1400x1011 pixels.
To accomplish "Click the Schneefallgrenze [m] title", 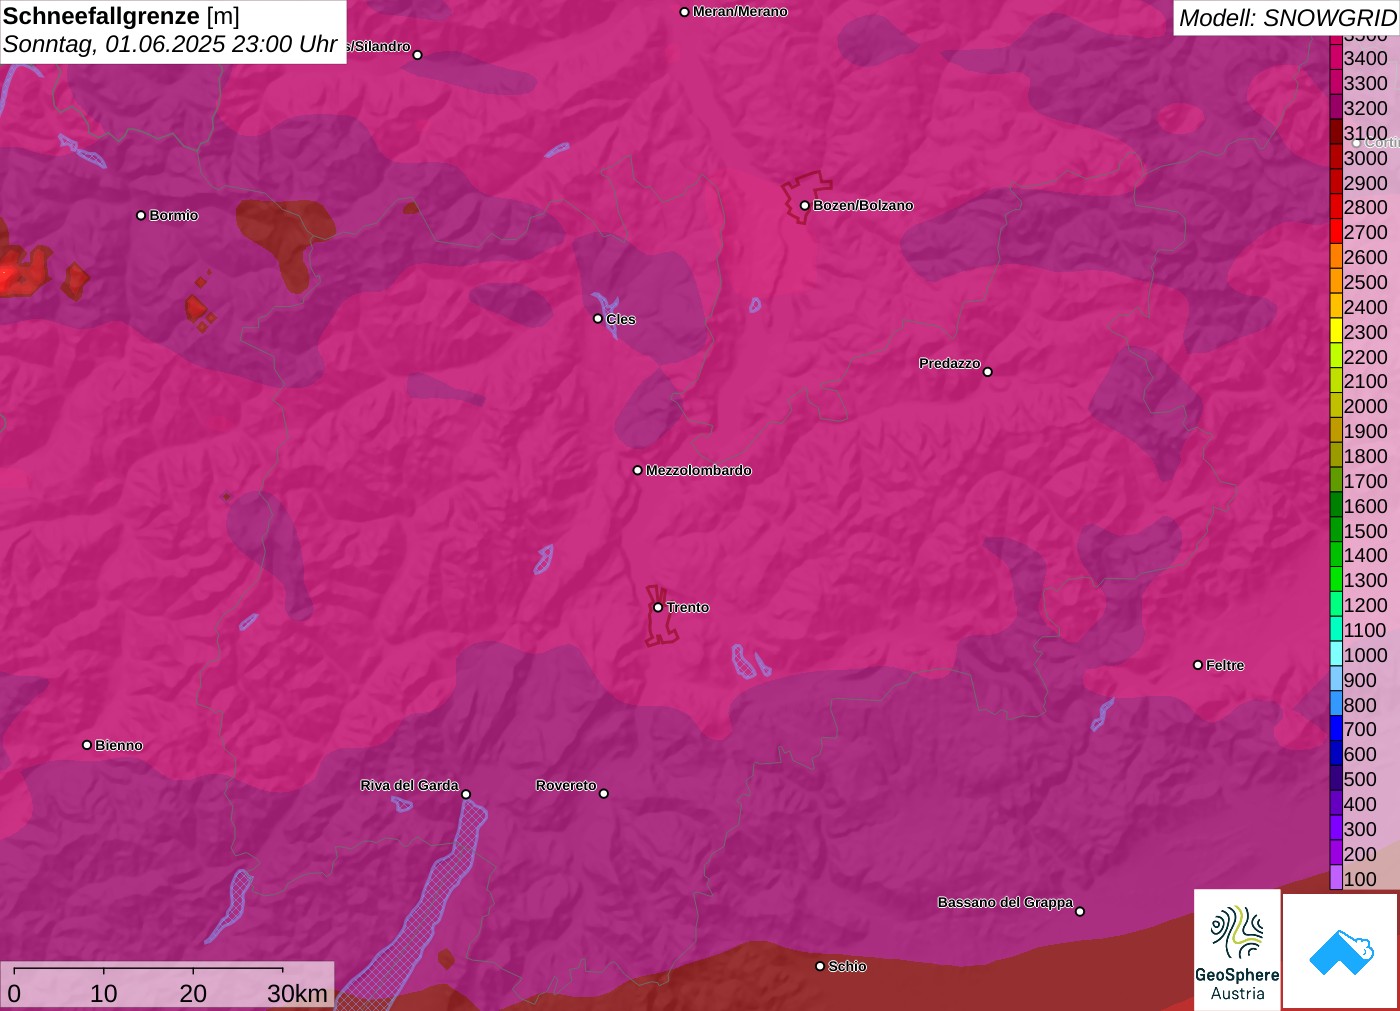I will pos(121,16).
